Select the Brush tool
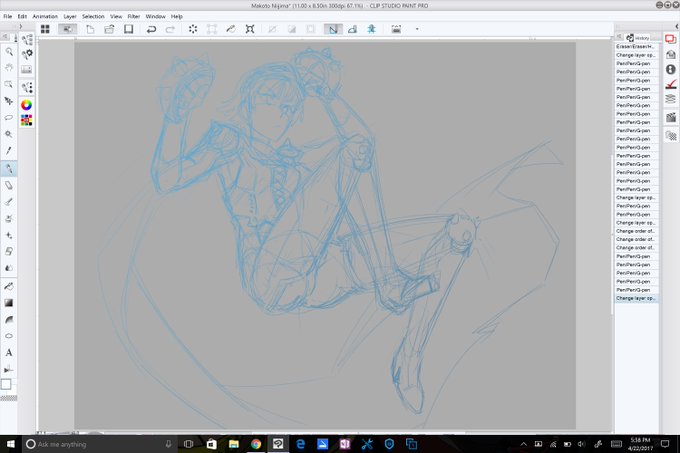Screen dimensions: 680x453 click(x=9, y=202)
